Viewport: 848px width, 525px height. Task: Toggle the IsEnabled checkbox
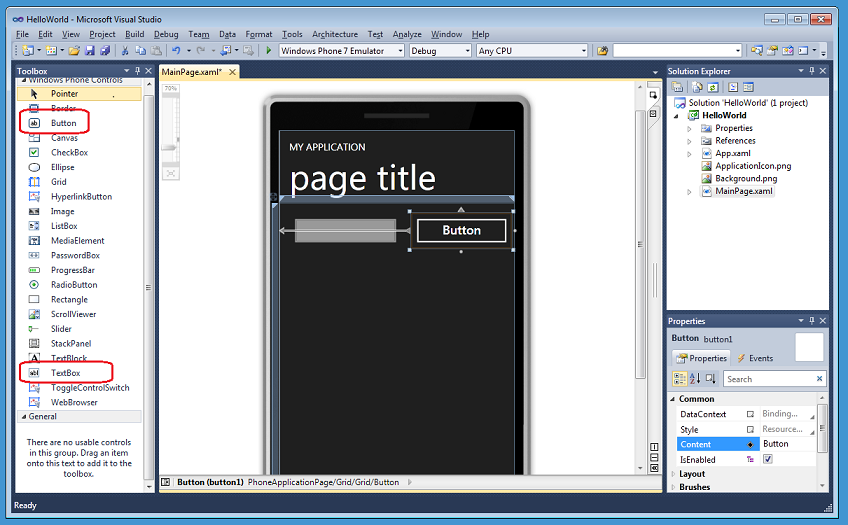coord(767,459)
